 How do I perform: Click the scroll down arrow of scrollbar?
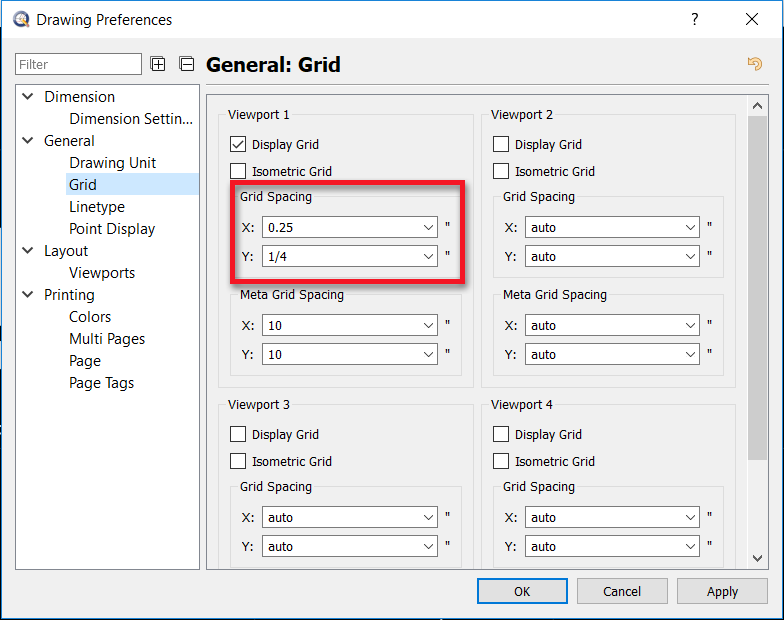pos(757,558)
